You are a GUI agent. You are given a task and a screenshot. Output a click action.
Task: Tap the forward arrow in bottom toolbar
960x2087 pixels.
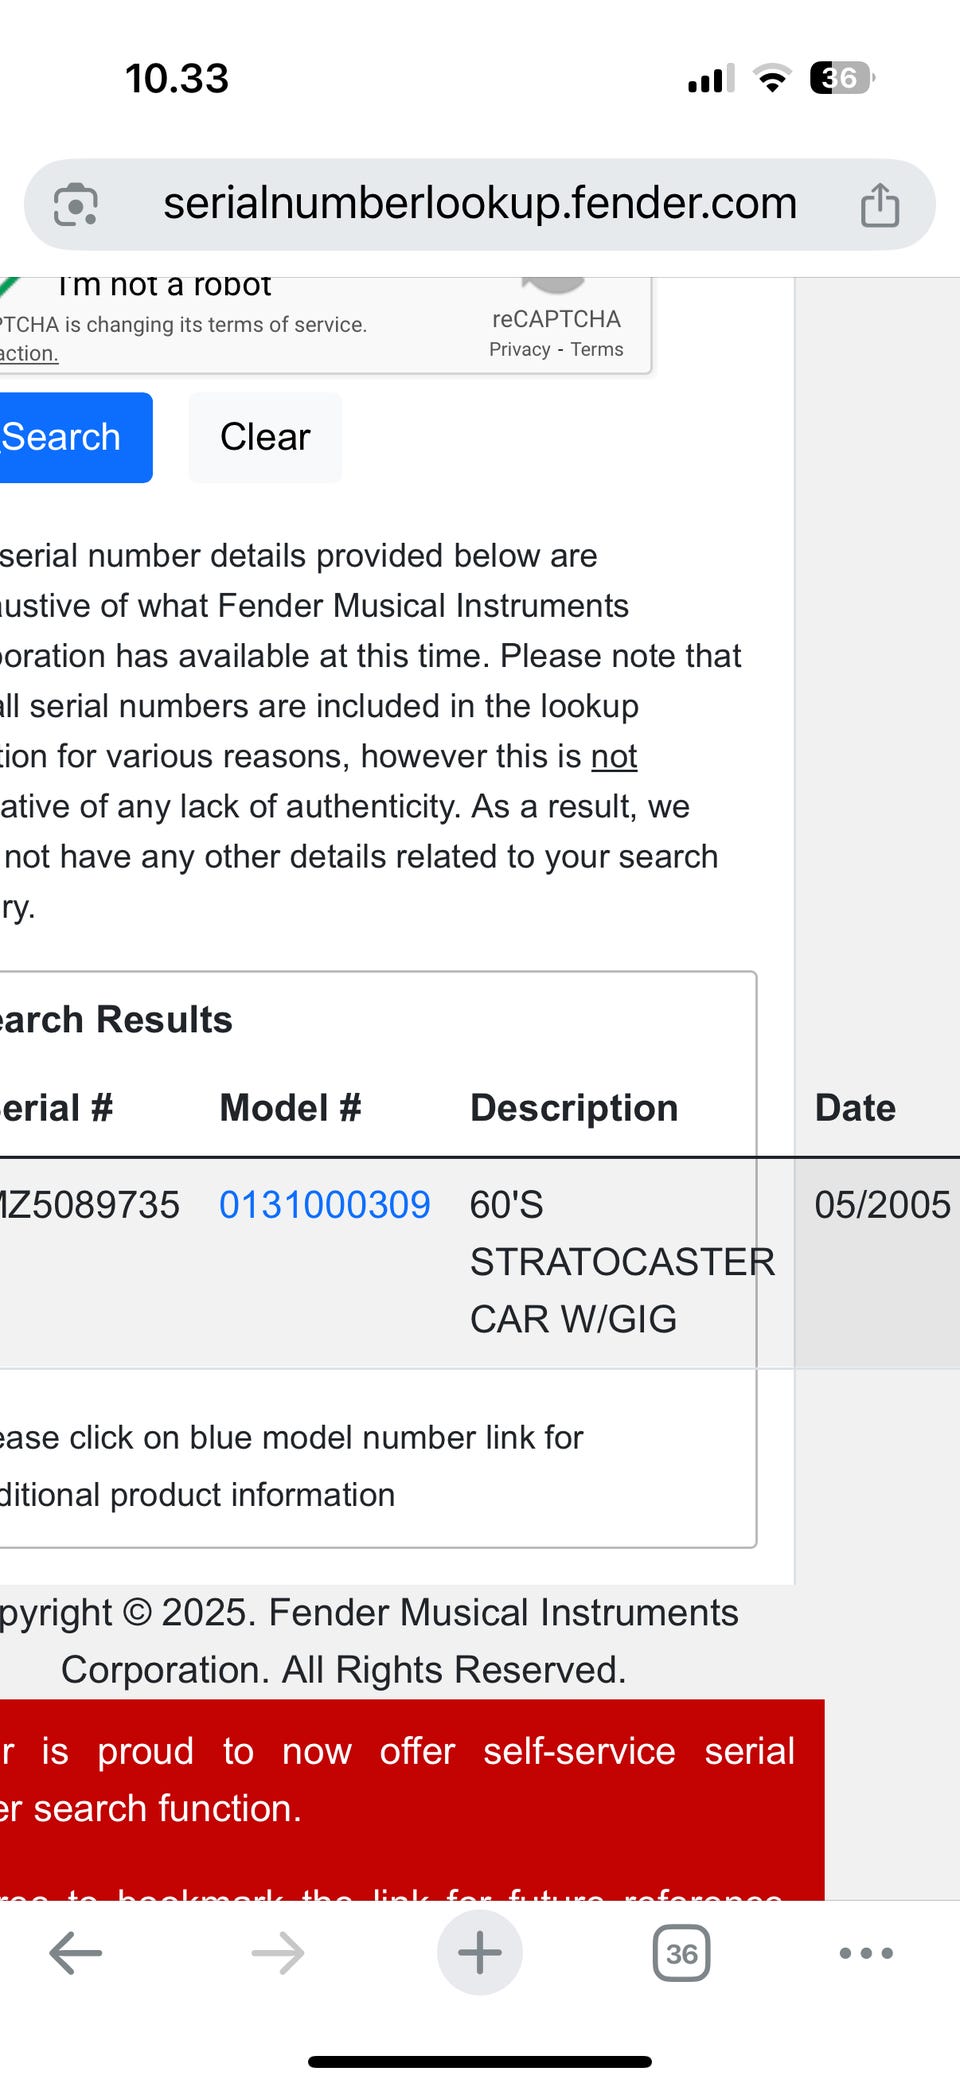(x=278, y=1953)
